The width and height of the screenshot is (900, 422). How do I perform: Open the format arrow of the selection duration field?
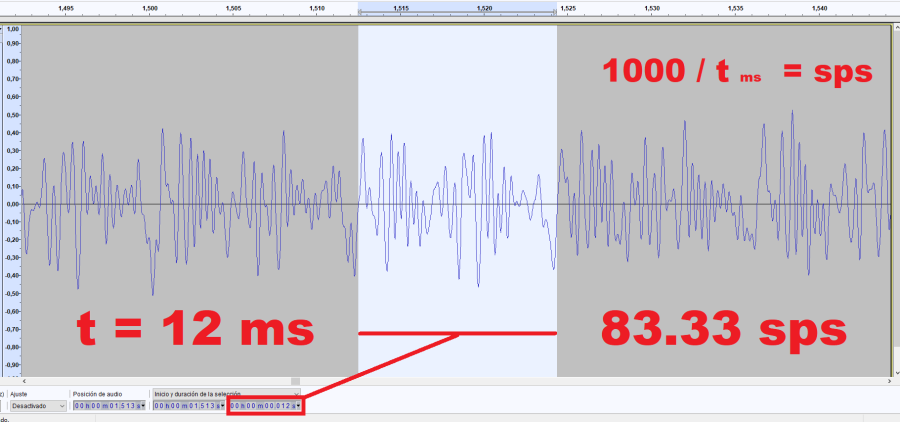coord(300,406)
